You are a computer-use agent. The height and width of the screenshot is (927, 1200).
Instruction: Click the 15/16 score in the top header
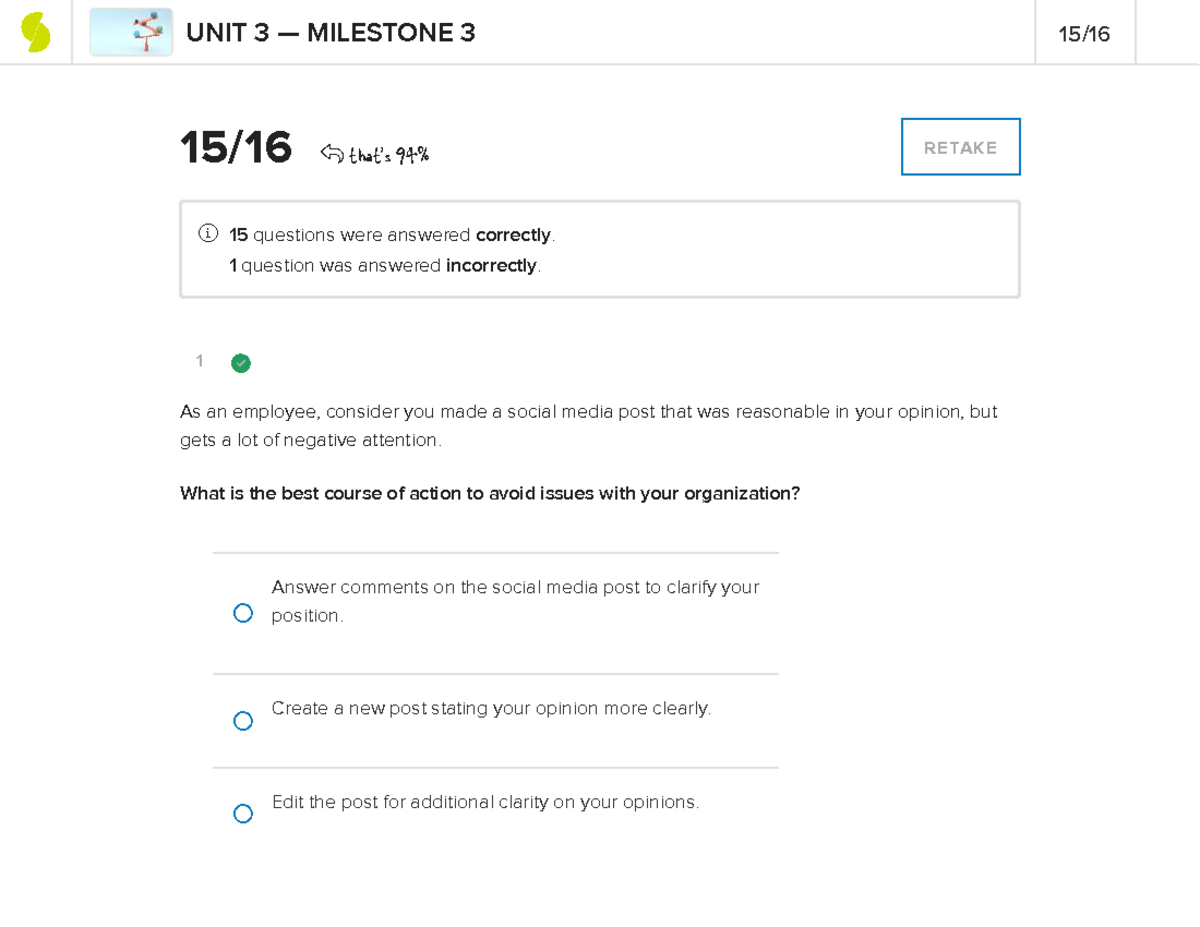[x=1085, y=34]
